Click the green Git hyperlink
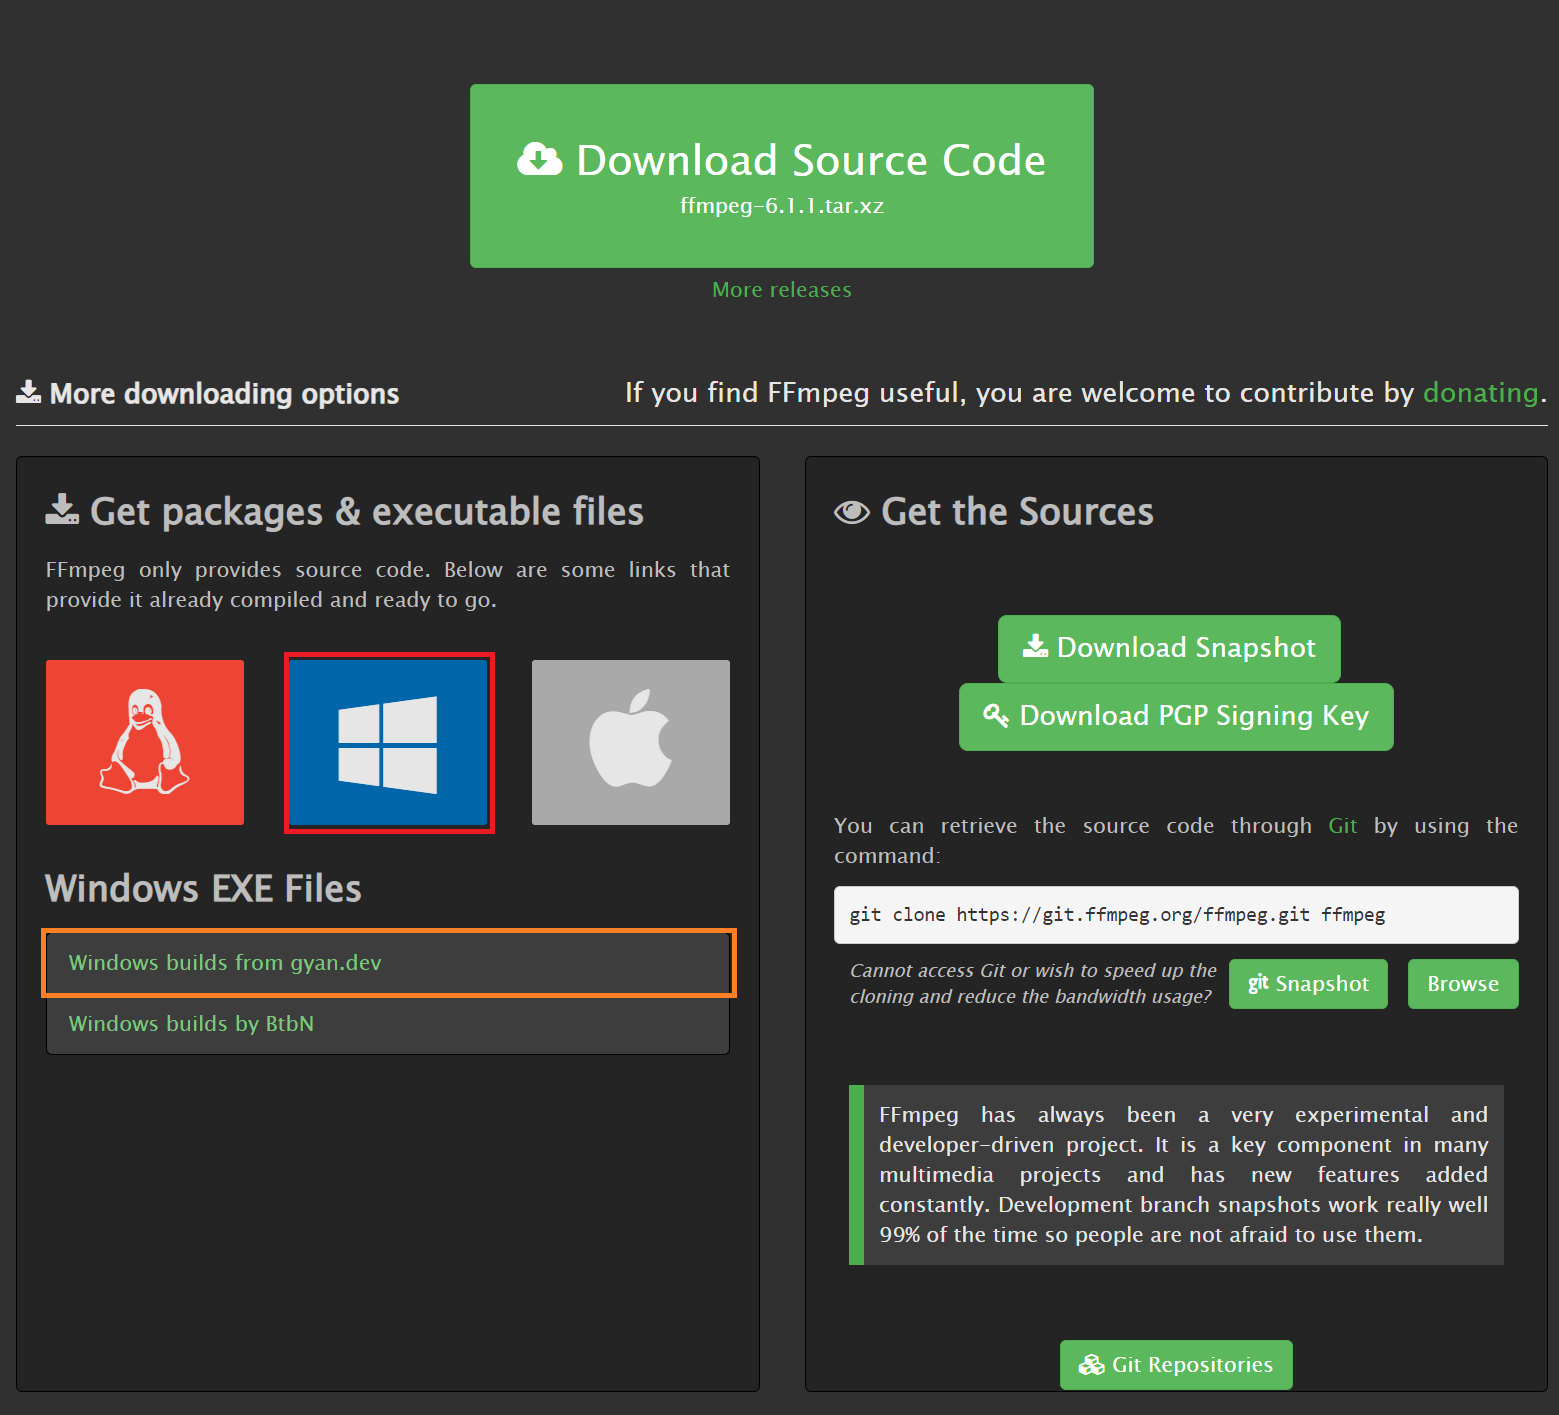This screenshot has height=1415, width=1559. pyautogui.click(x=1342, y=826)
